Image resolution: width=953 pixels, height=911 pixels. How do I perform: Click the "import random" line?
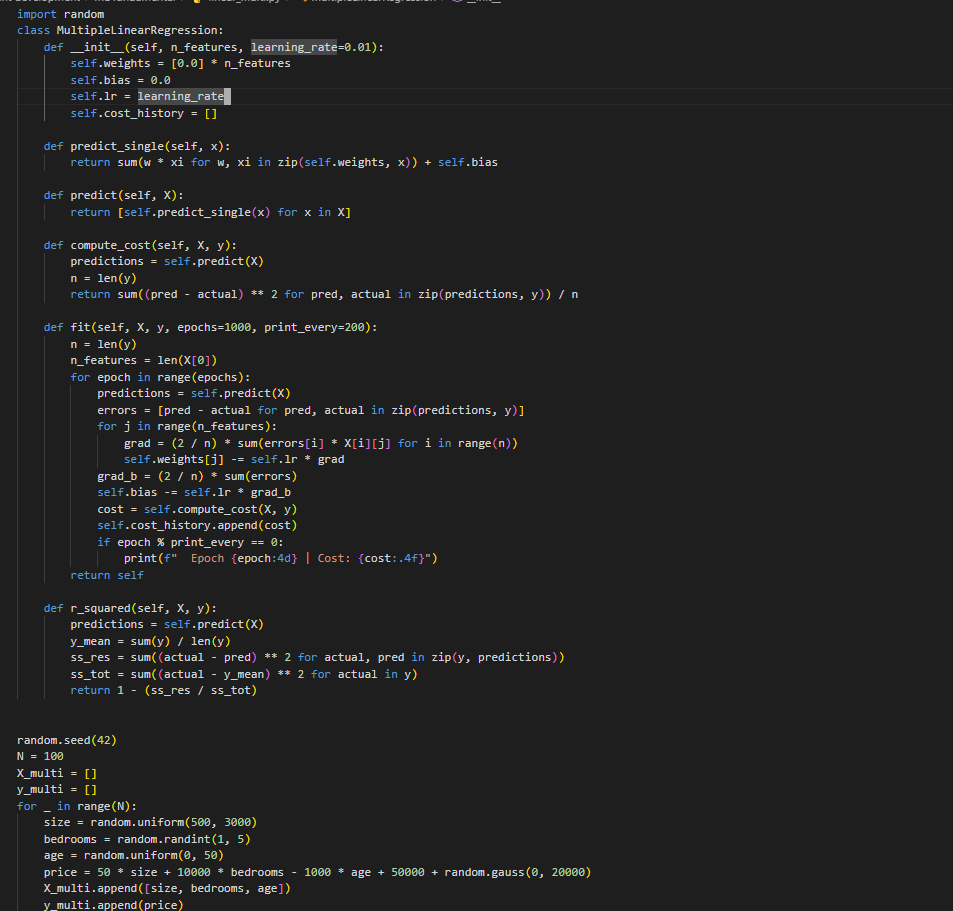pos(61,14)
